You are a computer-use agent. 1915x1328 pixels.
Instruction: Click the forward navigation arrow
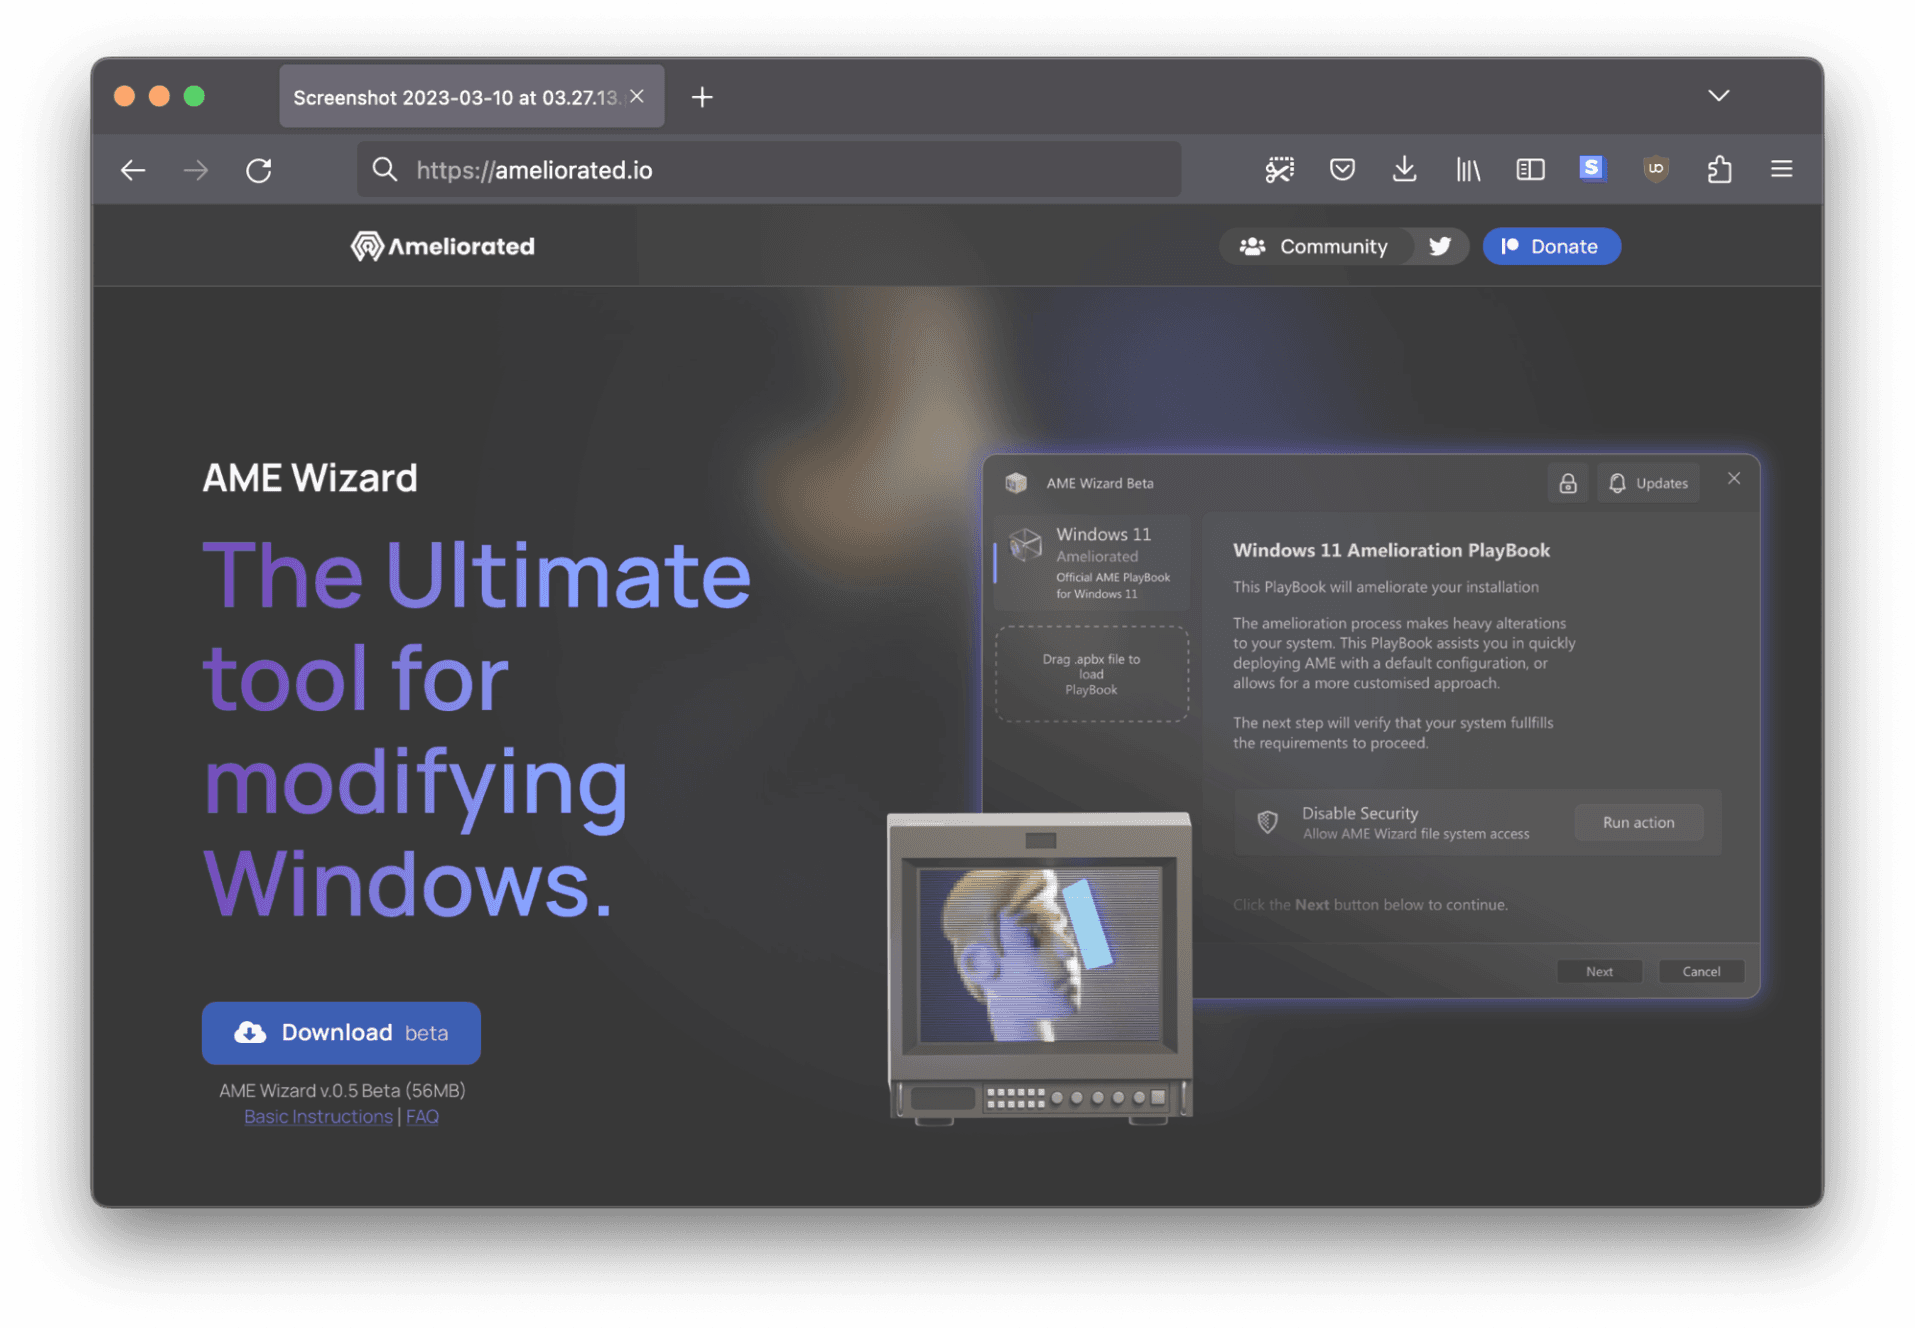click(x=196, y=170)
